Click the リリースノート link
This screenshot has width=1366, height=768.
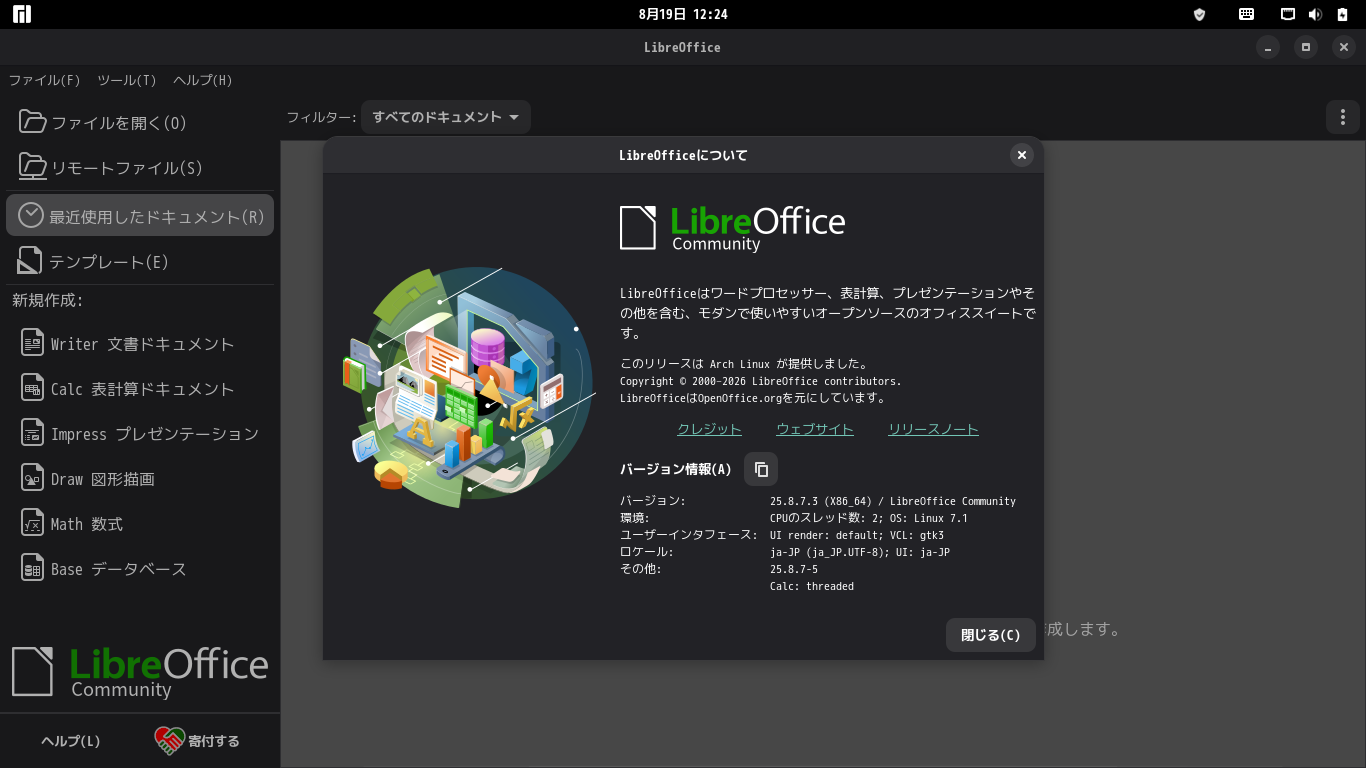click(934, 429)
